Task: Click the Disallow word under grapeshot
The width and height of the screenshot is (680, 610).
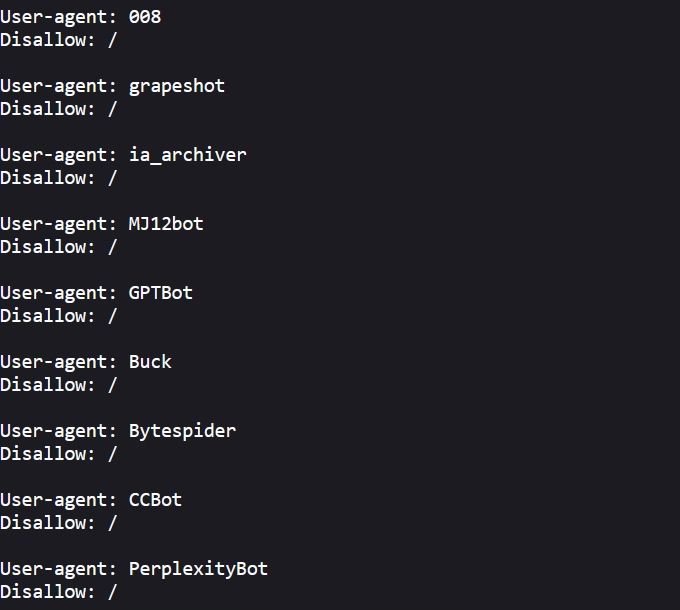Action: coord(43,109)
